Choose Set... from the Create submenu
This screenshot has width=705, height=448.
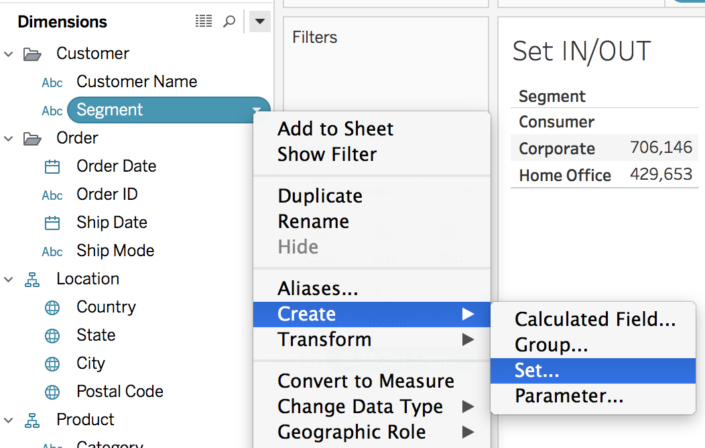coord(537,371)
